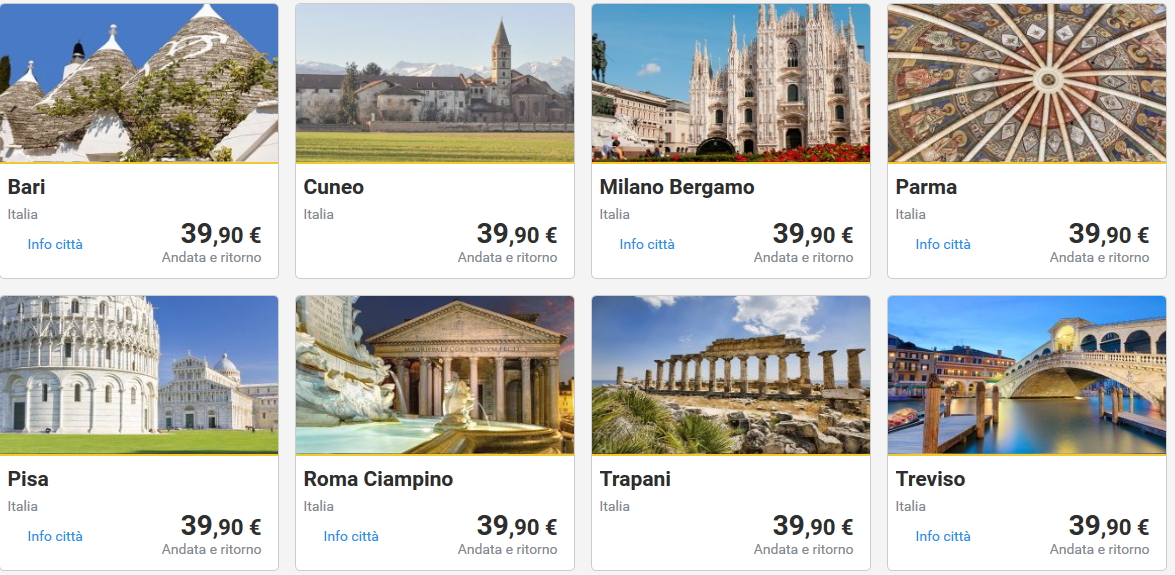Open Info città link for Bari
Viewport: 1175px width, 575px height.
pos(55,244)
